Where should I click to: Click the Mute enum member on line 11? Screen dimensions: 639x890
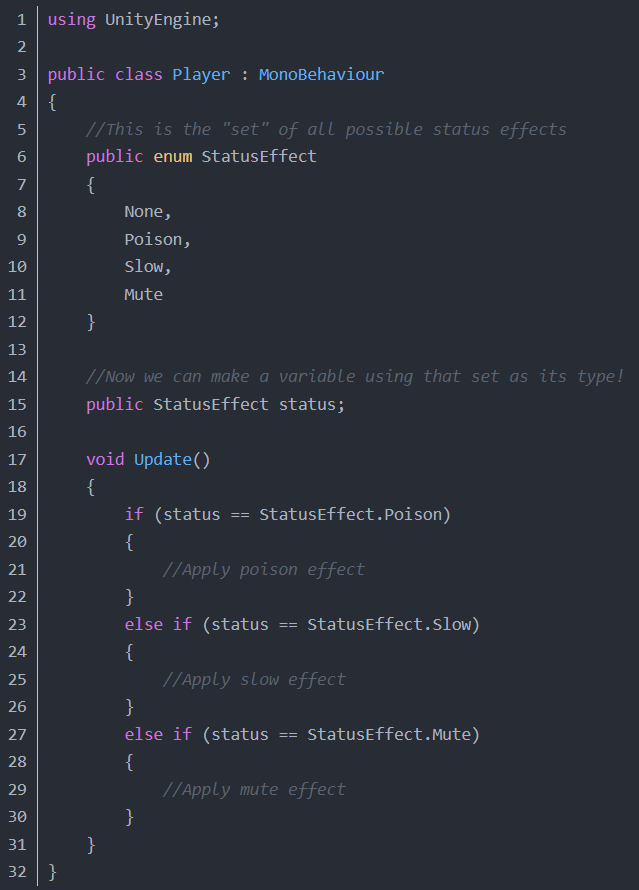coord(143,295)
